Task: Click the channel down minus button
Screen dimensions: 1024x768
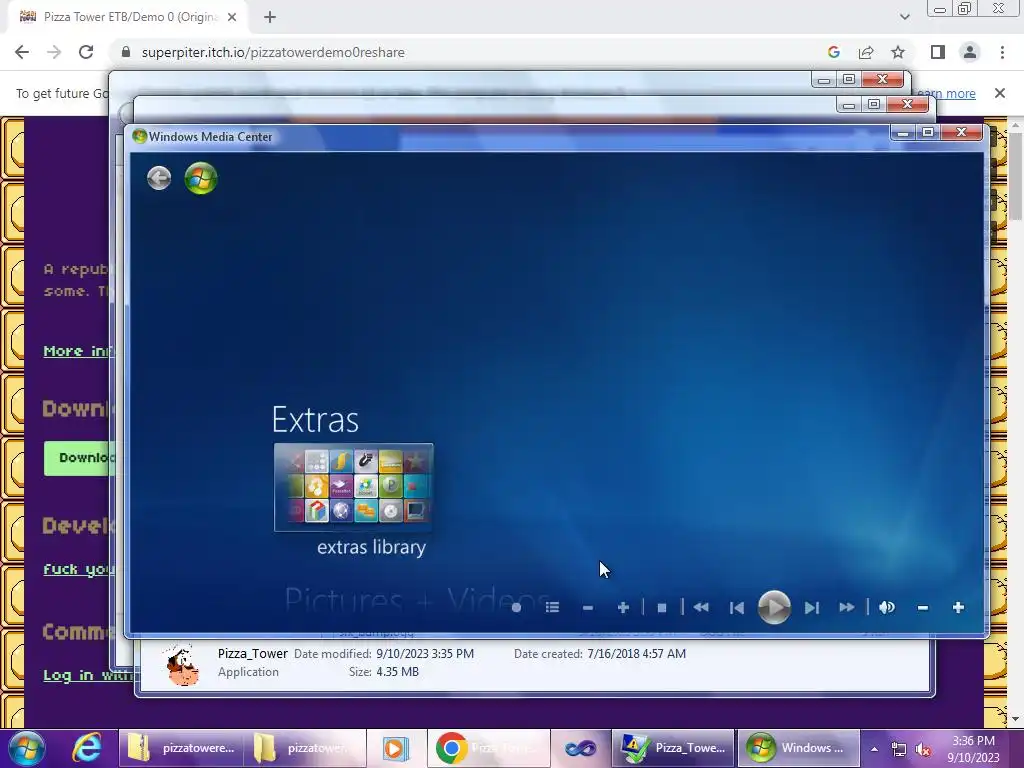Action: (588, 608)
